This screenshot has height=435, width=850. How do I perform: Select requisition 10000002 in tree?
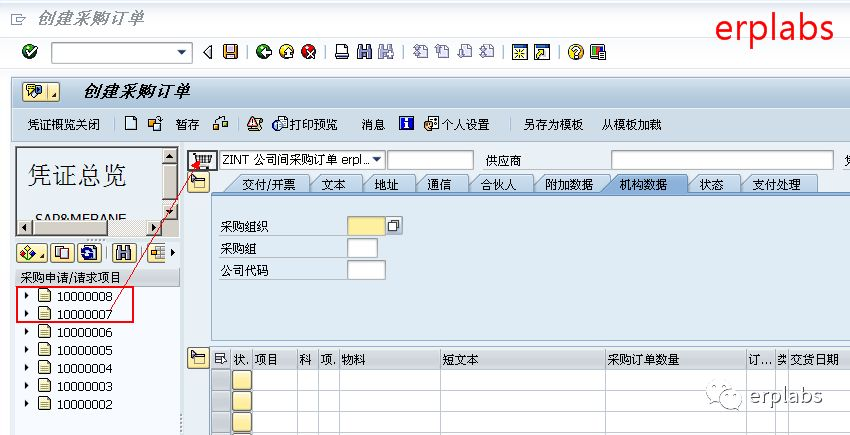click(85, 405)
